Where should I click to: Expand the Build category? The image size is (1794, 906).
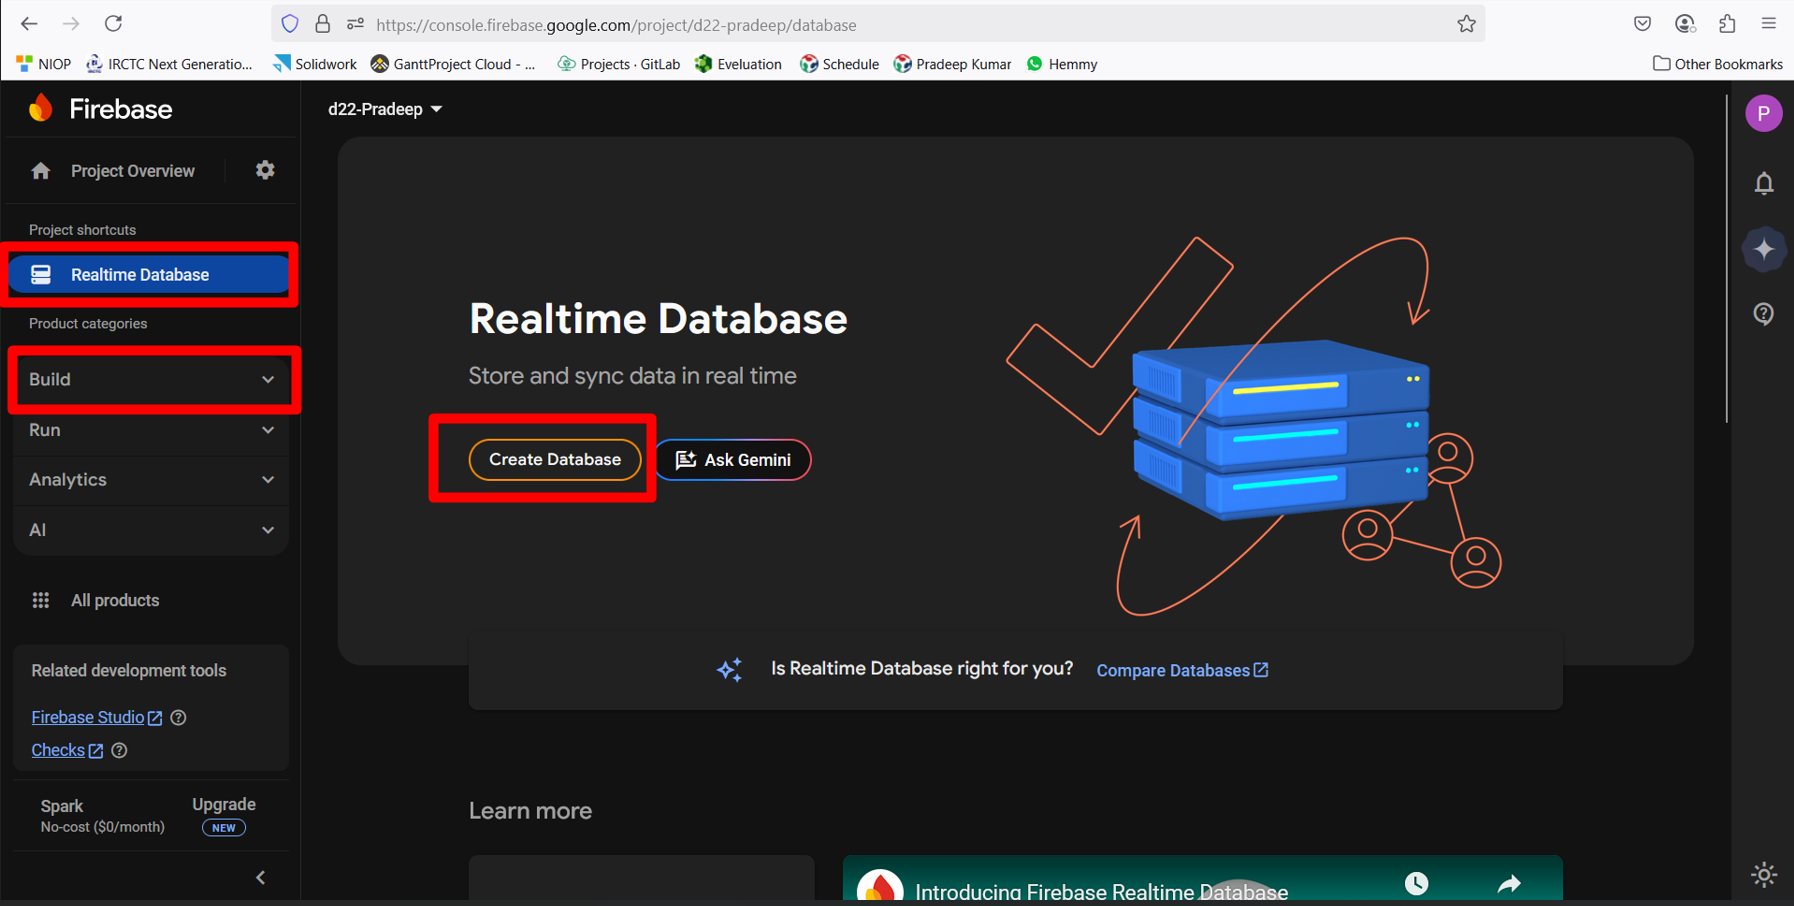(152, 380)
